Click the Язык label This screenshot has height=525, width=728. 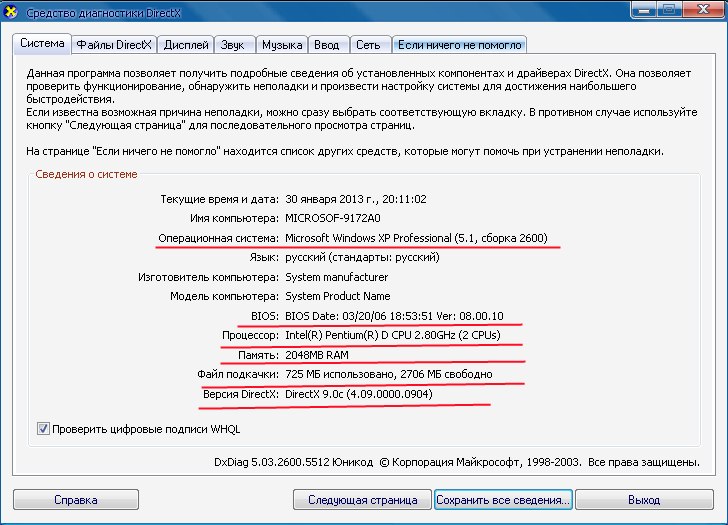(x=264, y=257)
